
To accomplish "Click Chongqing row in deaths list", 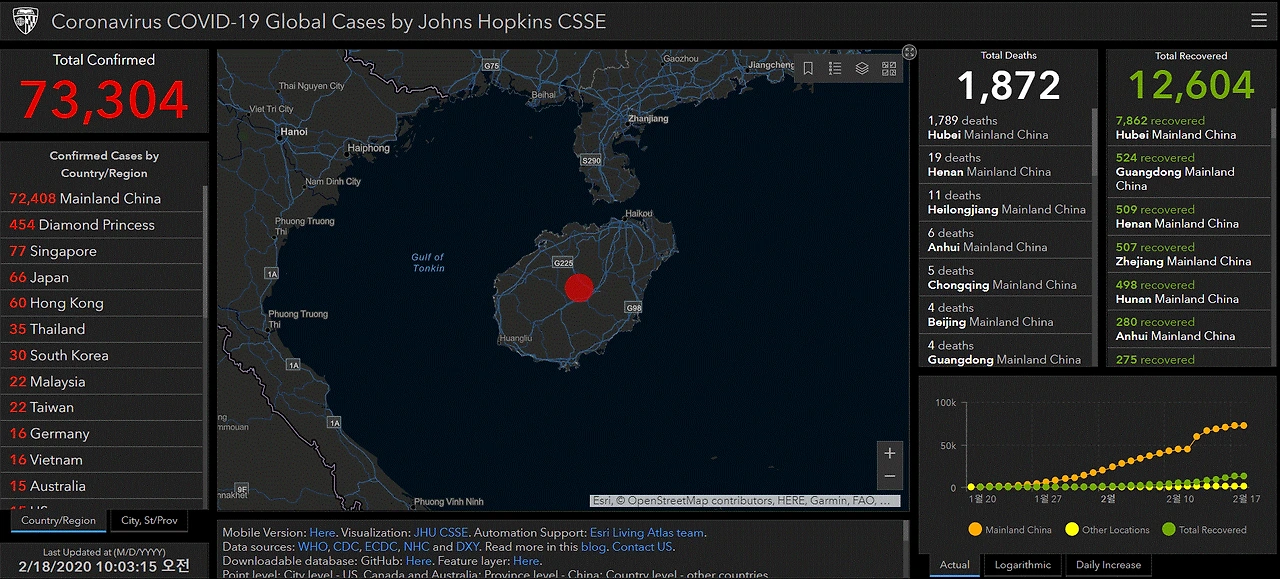I will click(x=1007, y=278).
